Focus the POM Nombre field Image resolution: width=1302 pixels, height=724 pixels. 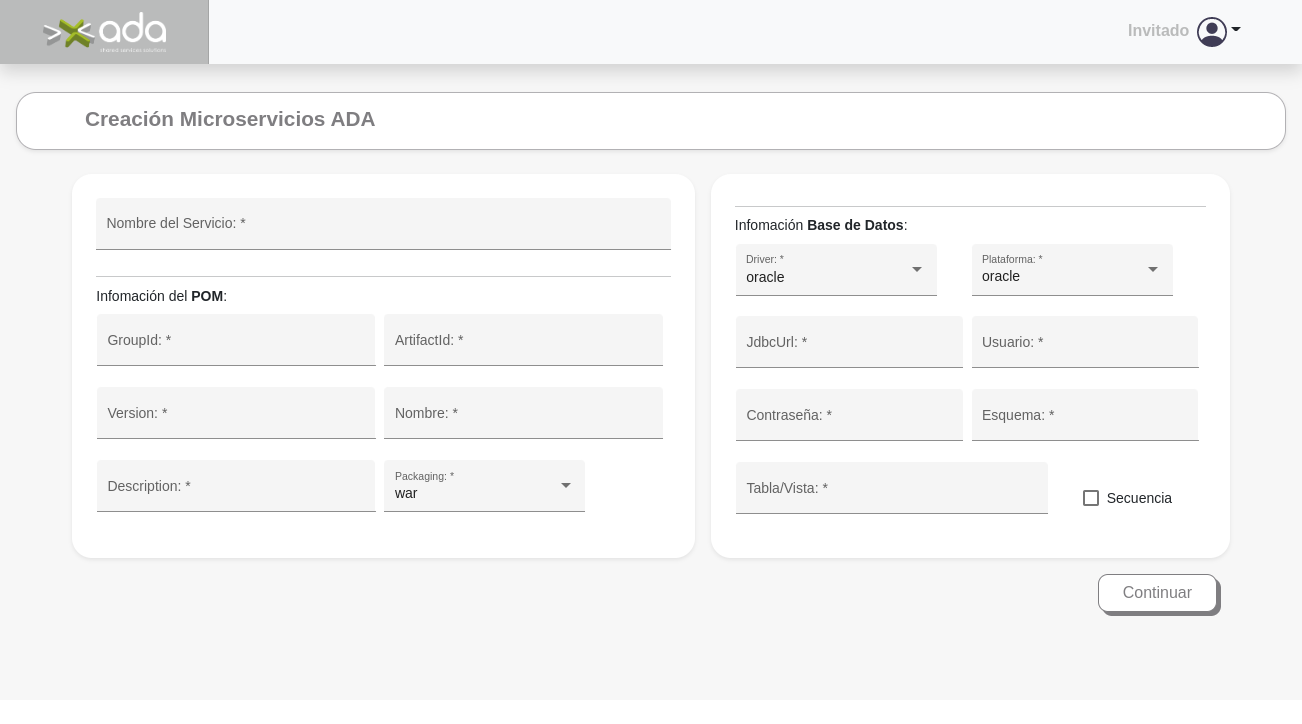[x=523, y=414]
